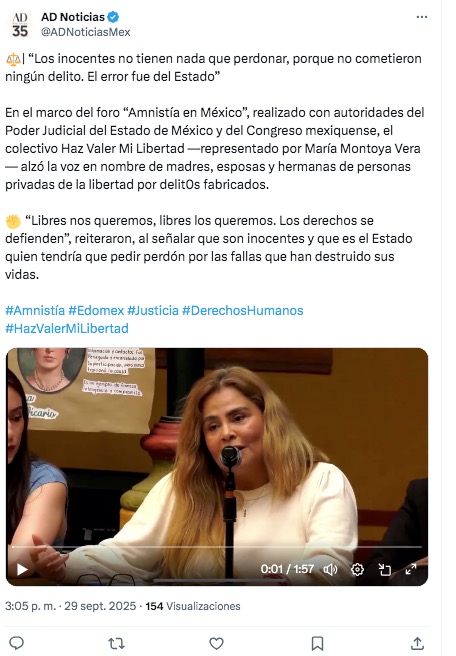Viewport: 456px width, 656px height.
Task: Expand the video to fullscreen
Action: pos(411,569)
